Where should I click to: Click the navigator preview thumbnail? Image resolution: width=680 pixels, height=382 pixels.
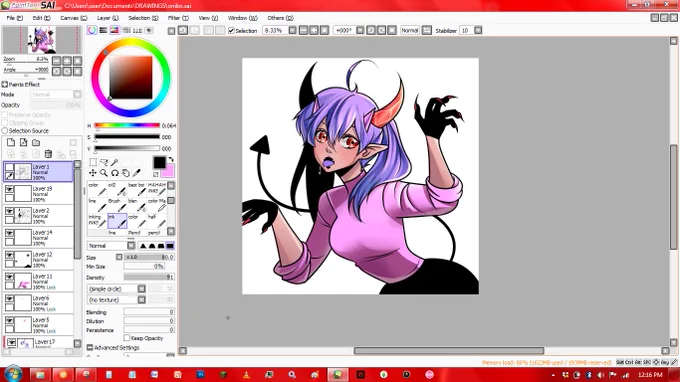(x=42, y=40)
